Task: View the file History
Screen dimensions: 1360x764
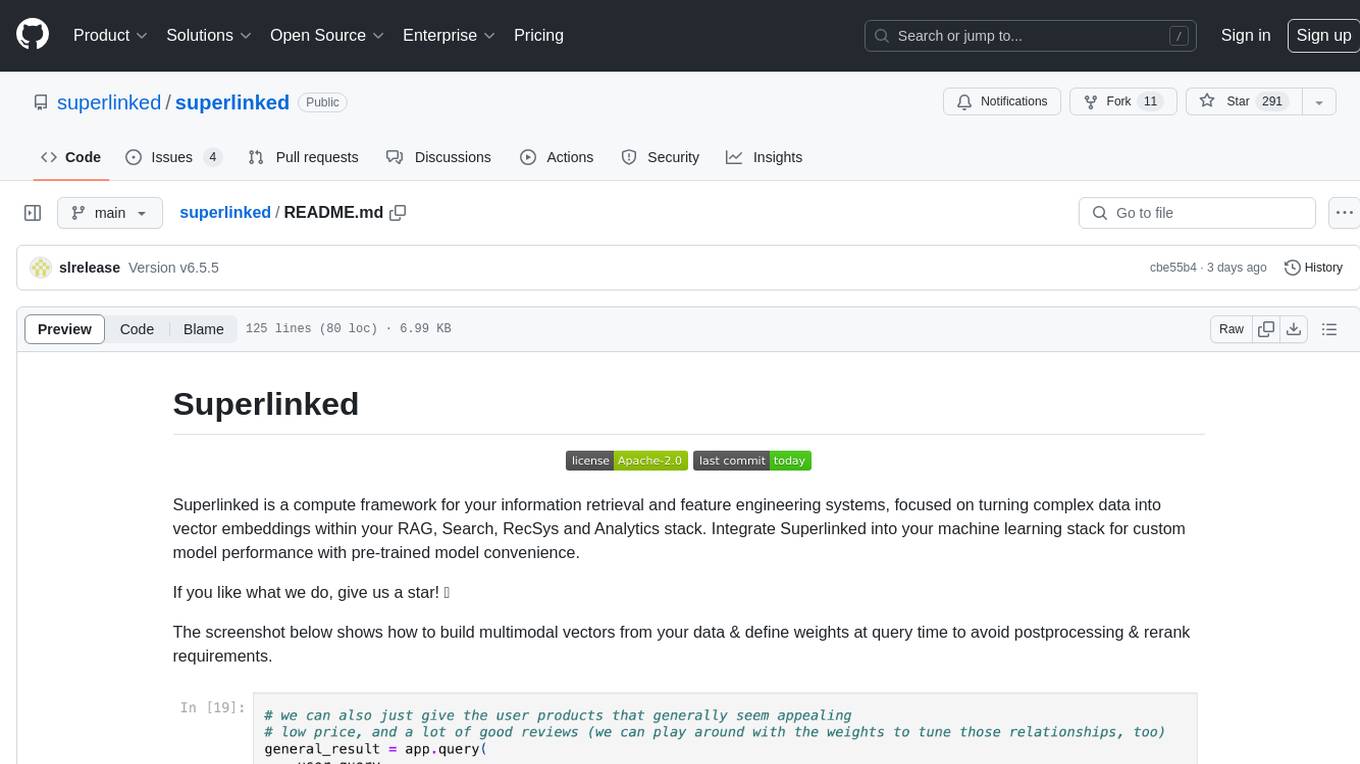Action: 1313,268
